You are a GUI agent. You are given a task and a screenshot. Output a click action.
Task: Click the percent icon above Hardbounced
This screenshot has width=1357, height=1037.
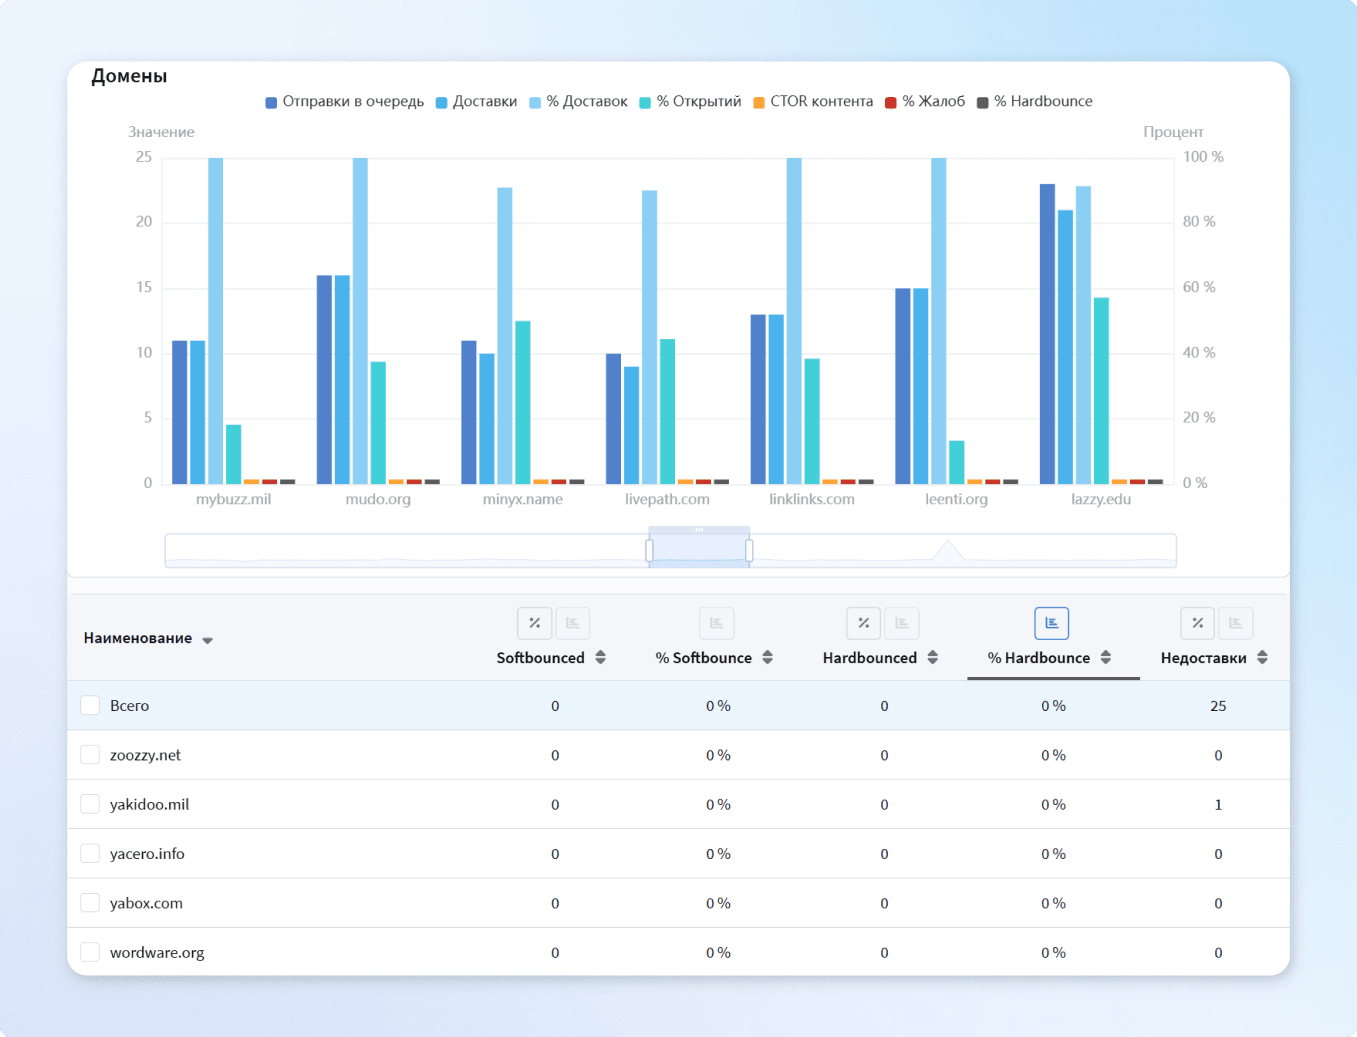pyautogui.click(x=864, y=623)
